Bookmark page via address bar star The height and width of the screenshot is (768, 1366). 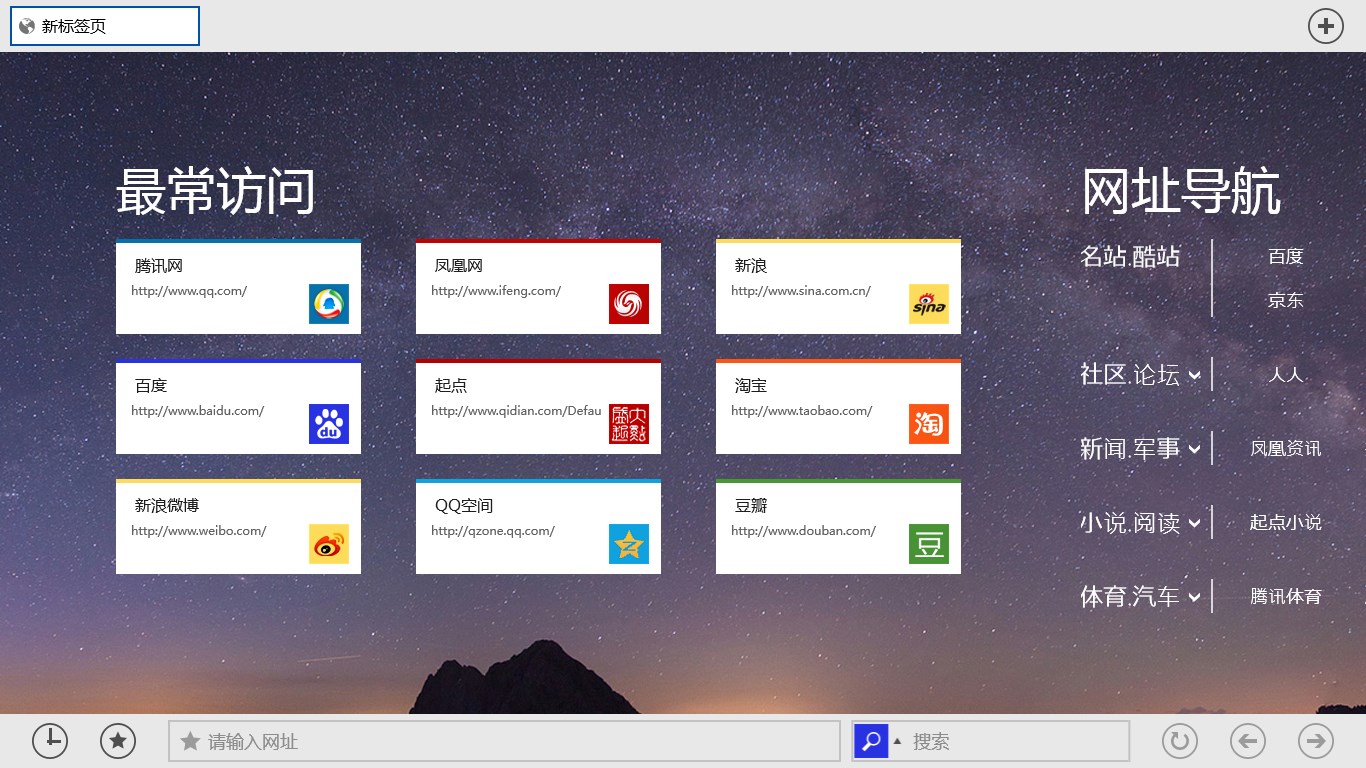[190, 741]
